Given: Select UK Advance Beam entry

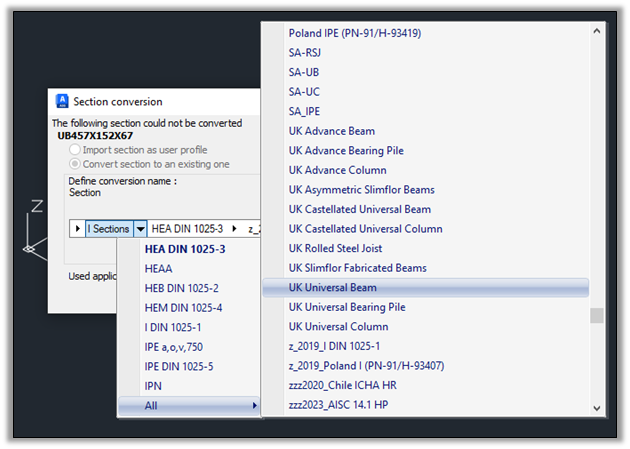Looking at the screenshot, I should tap(425, 131).
